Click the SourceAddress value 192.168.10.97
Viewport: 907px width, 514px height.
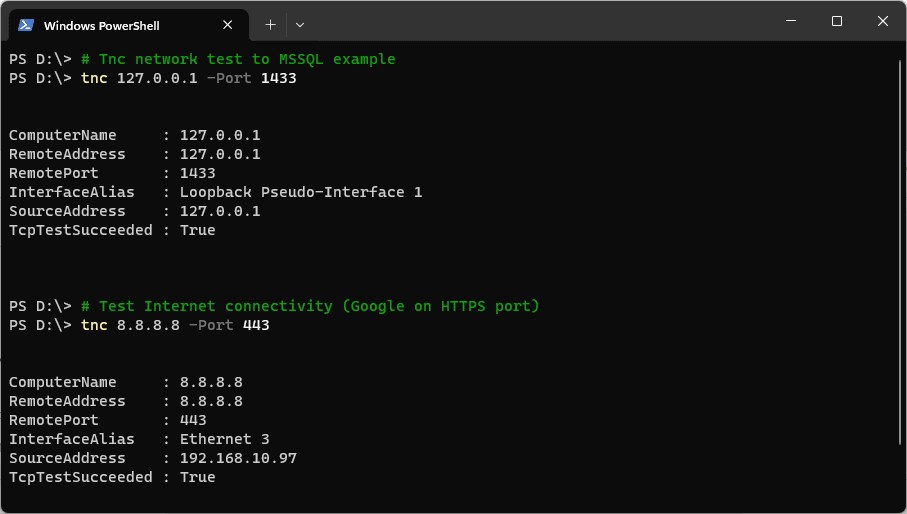coord(238,458)
